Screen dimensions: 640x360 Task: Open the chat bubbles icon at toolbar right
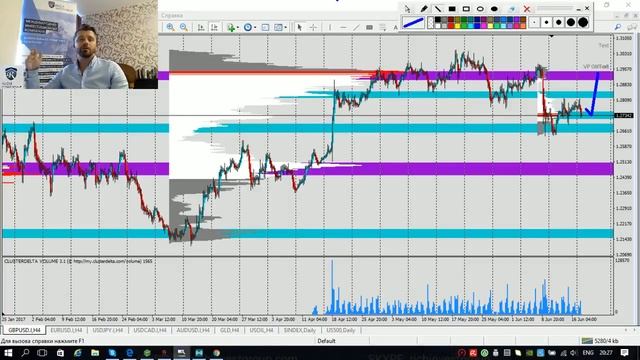(x=632, y=27)
